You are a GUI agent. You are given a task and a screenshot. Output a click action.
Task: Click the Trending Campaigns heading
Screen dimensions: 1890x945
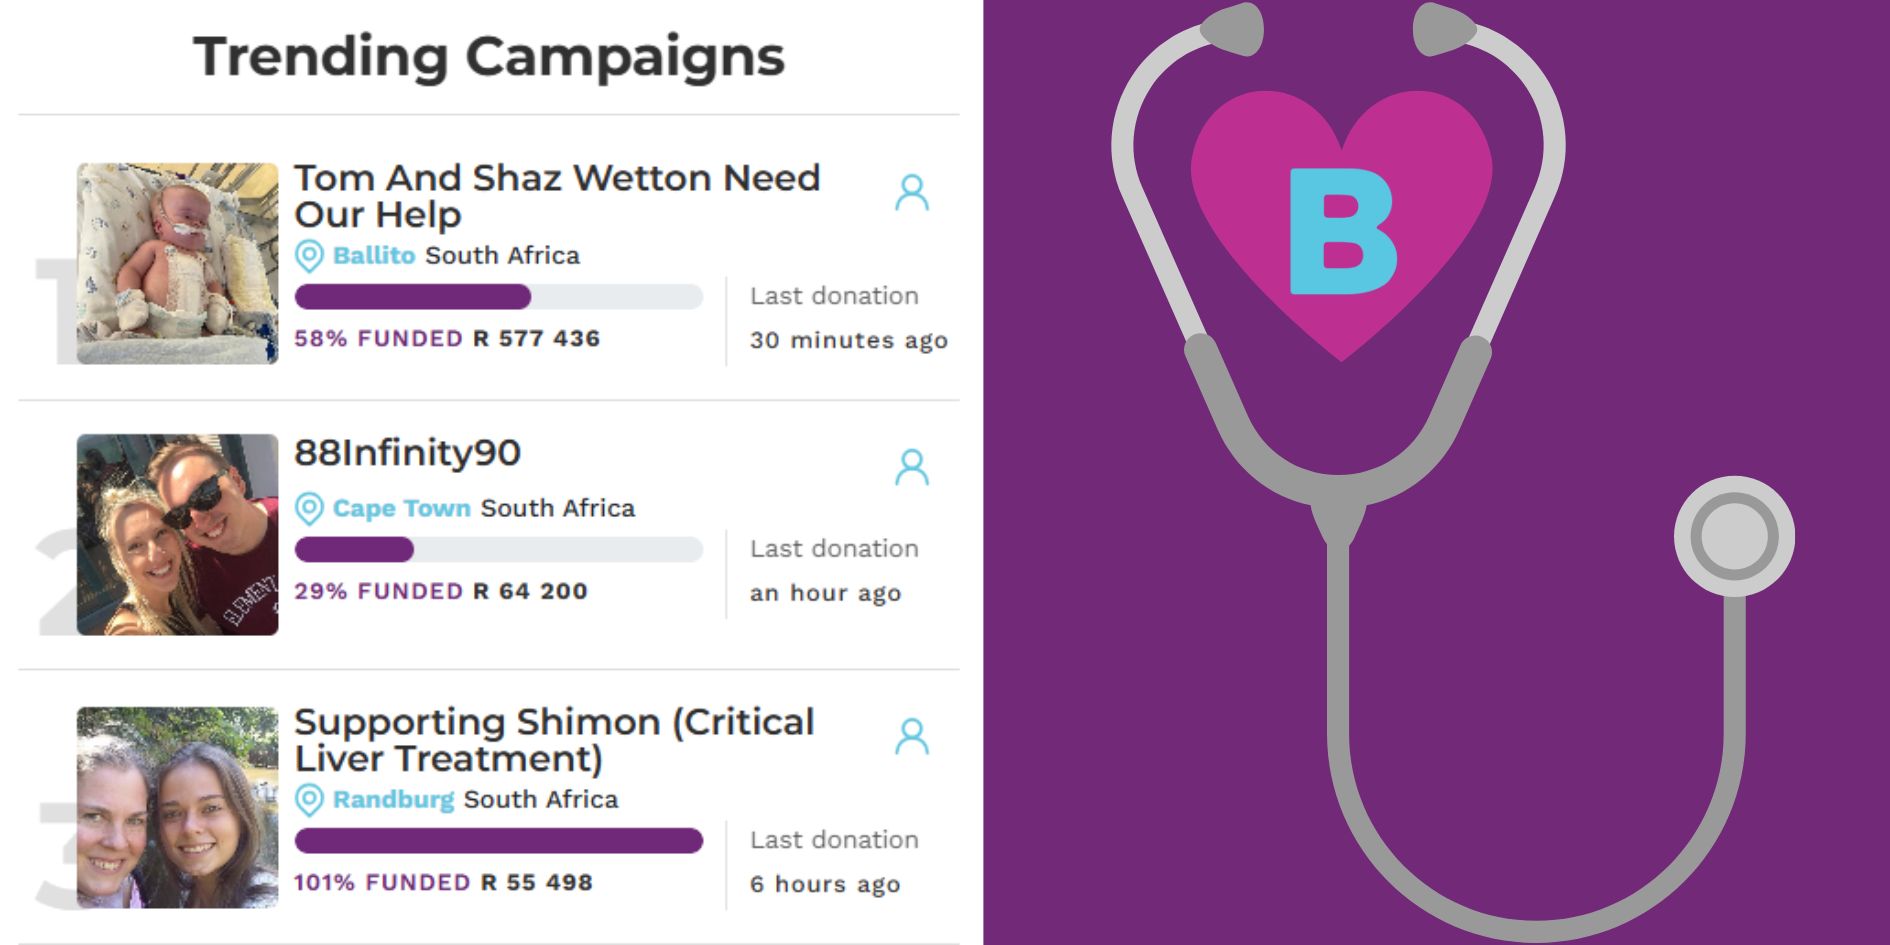(x=489, y=56)
